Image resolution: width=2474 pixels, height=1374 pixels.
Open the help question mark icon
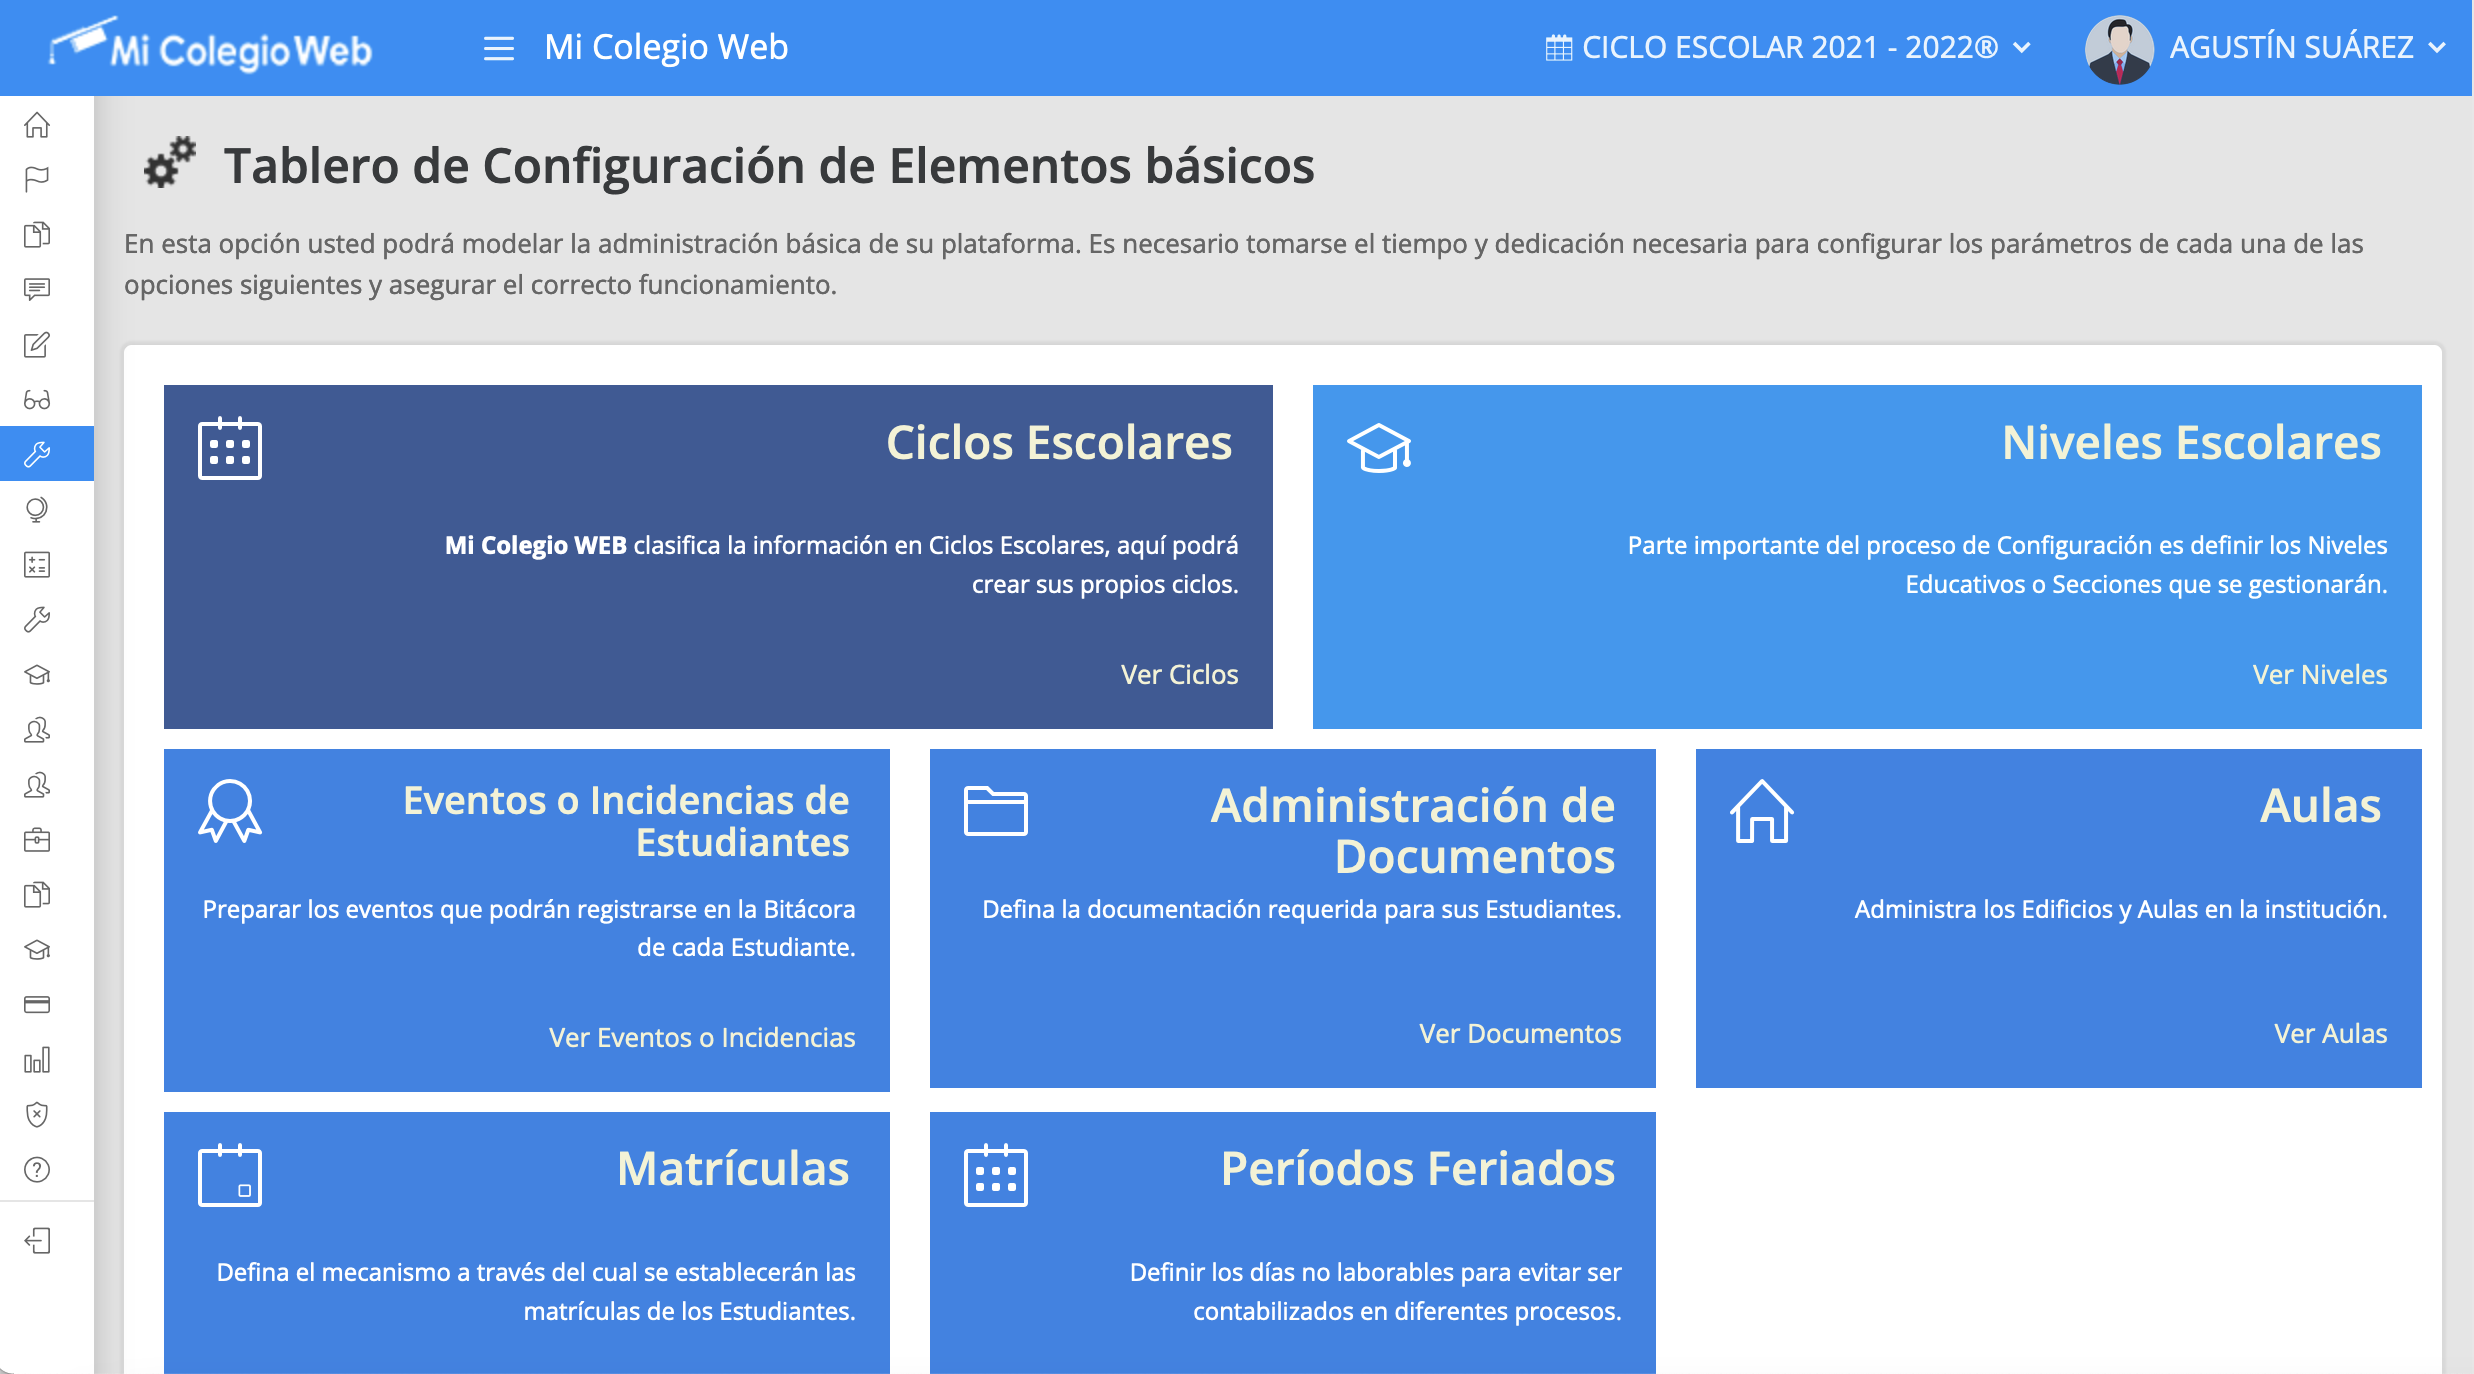(x=37, y=1170)
